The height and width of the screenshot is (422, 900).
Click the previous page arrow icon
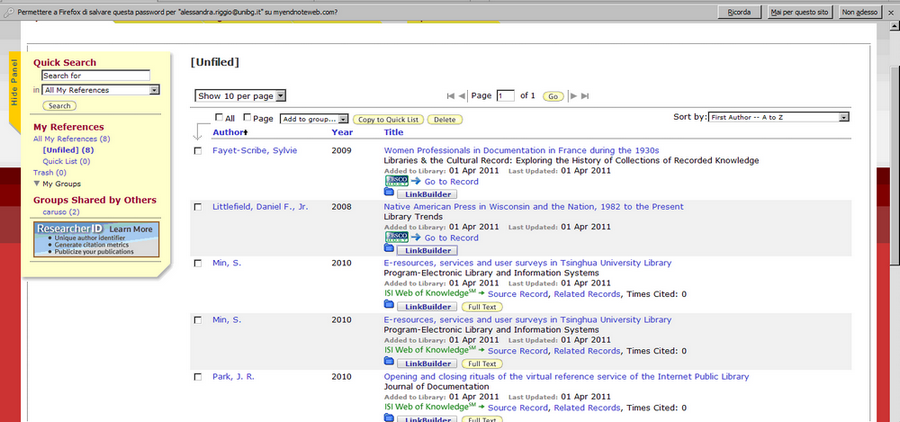click(462, 96)
